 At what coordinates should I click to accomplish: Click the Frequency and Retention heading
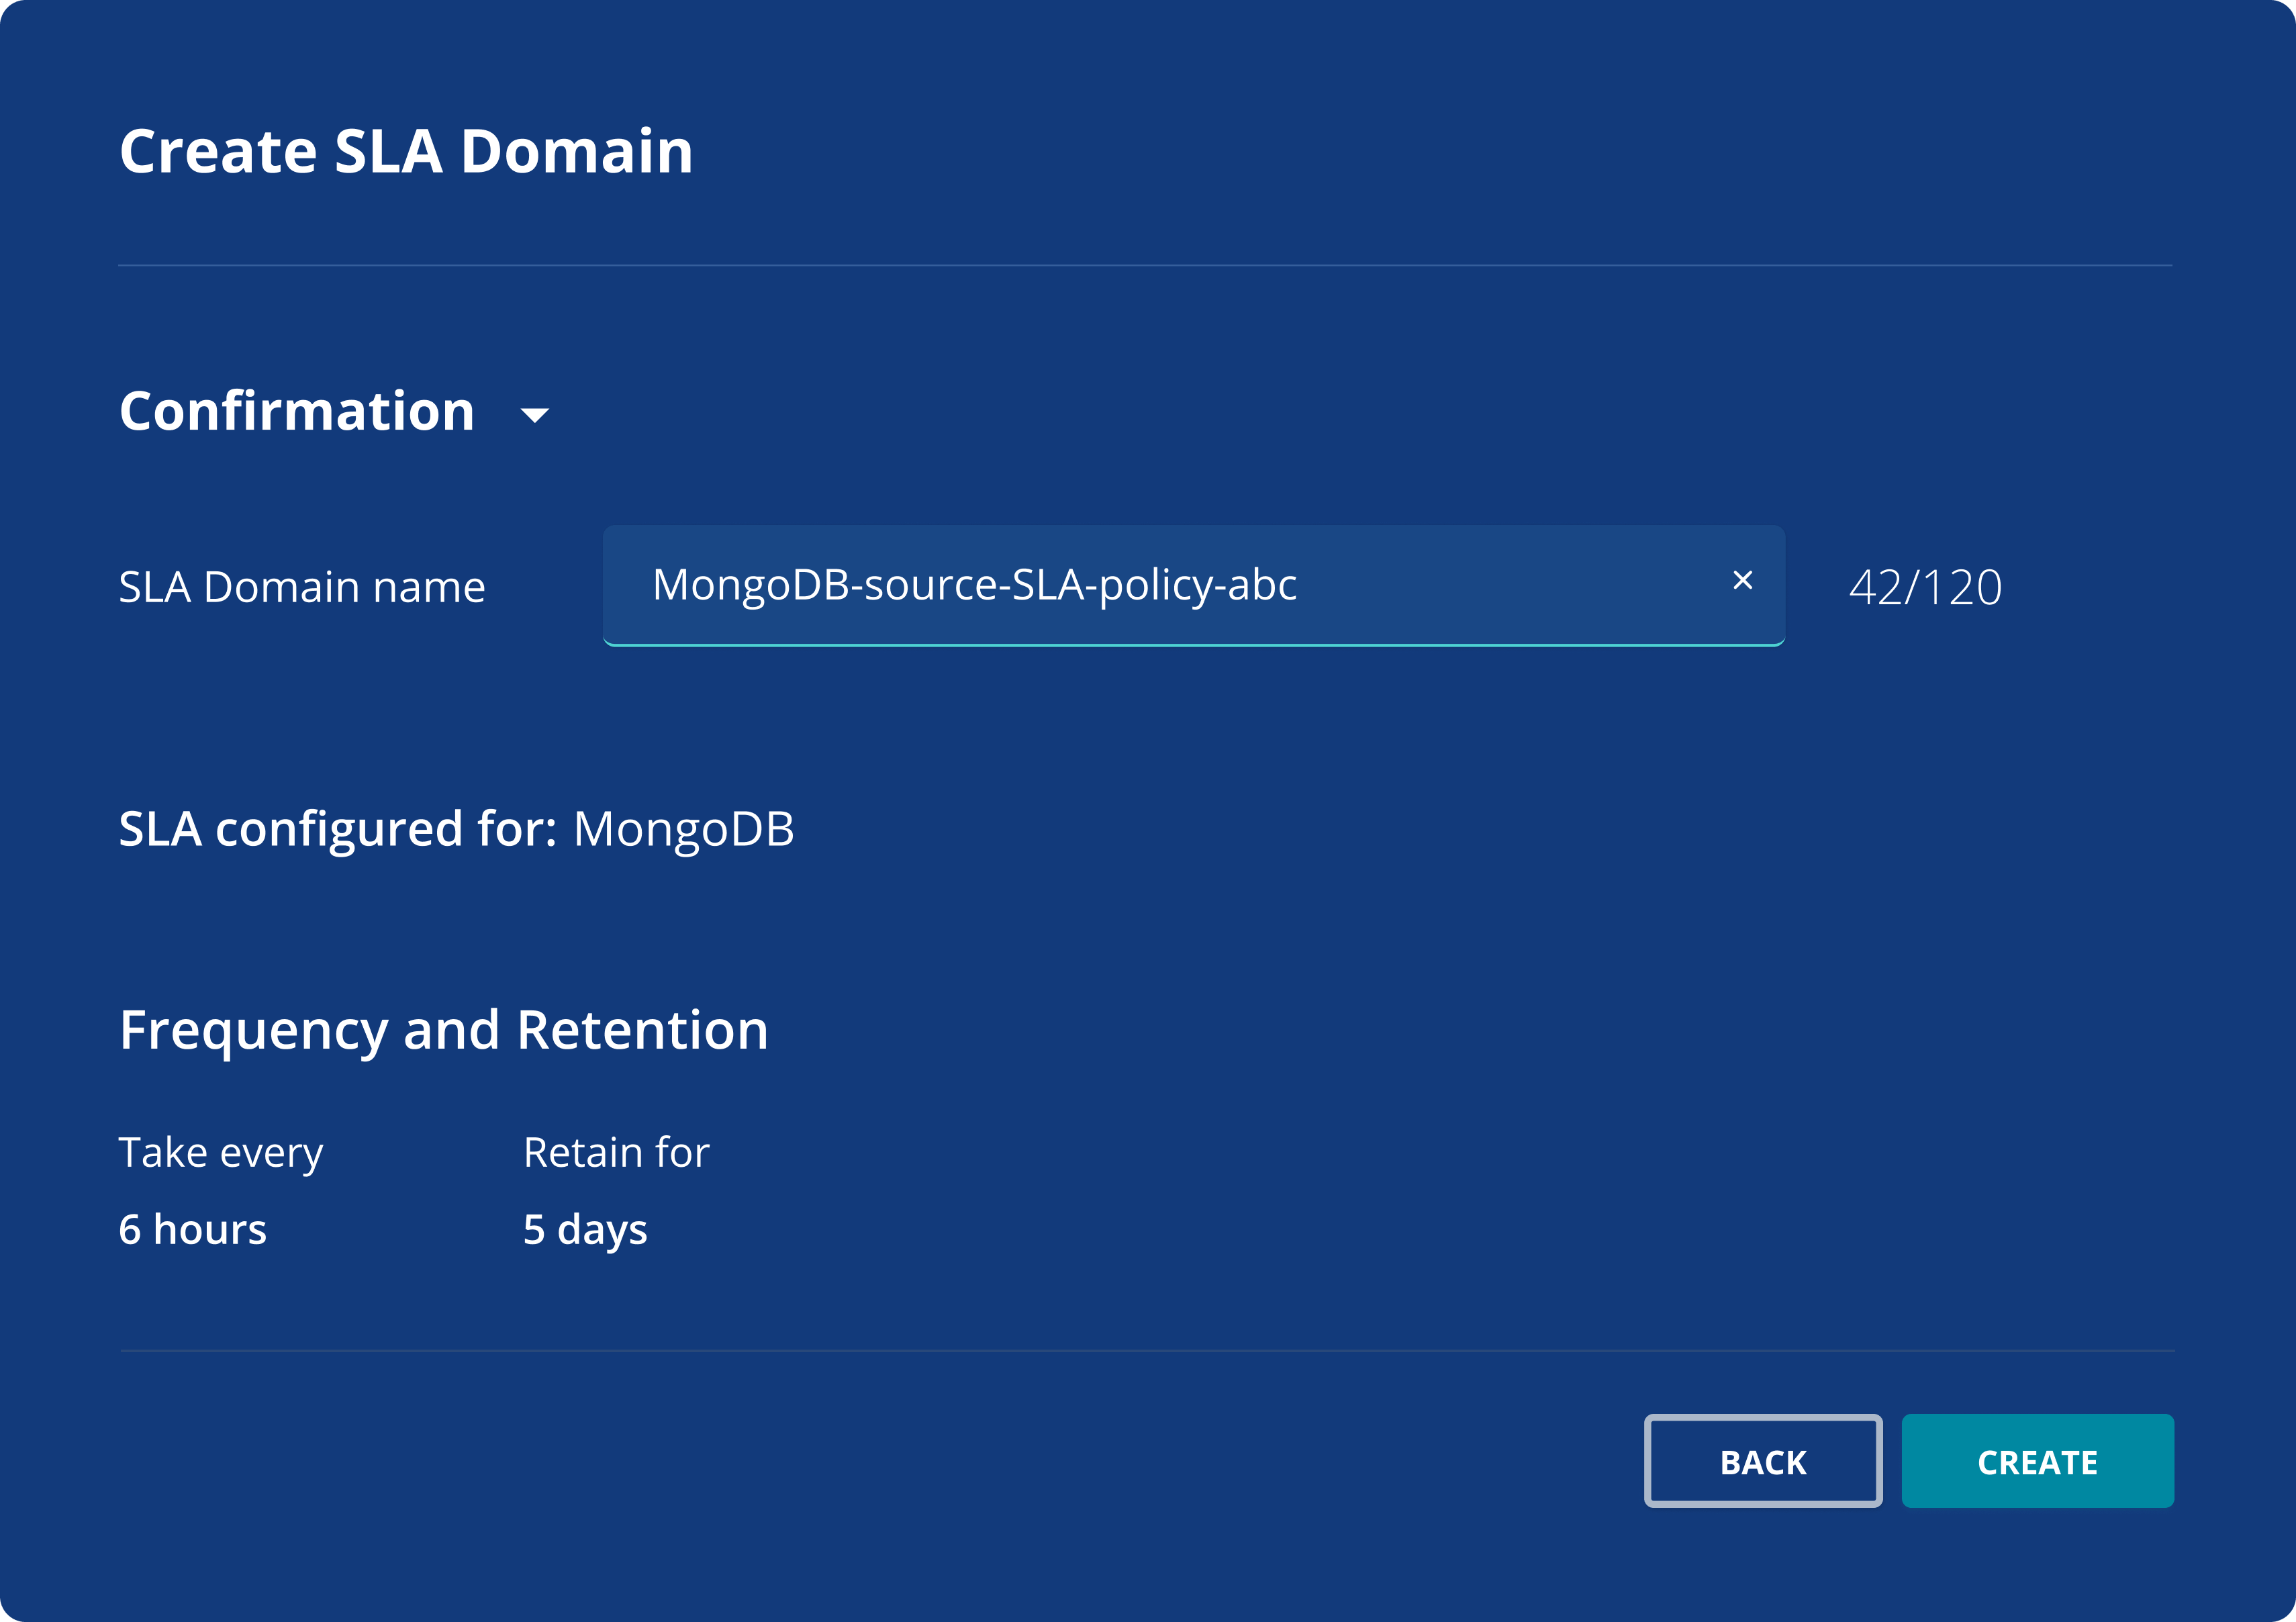pyautogui.click(x=444, y=1031)
